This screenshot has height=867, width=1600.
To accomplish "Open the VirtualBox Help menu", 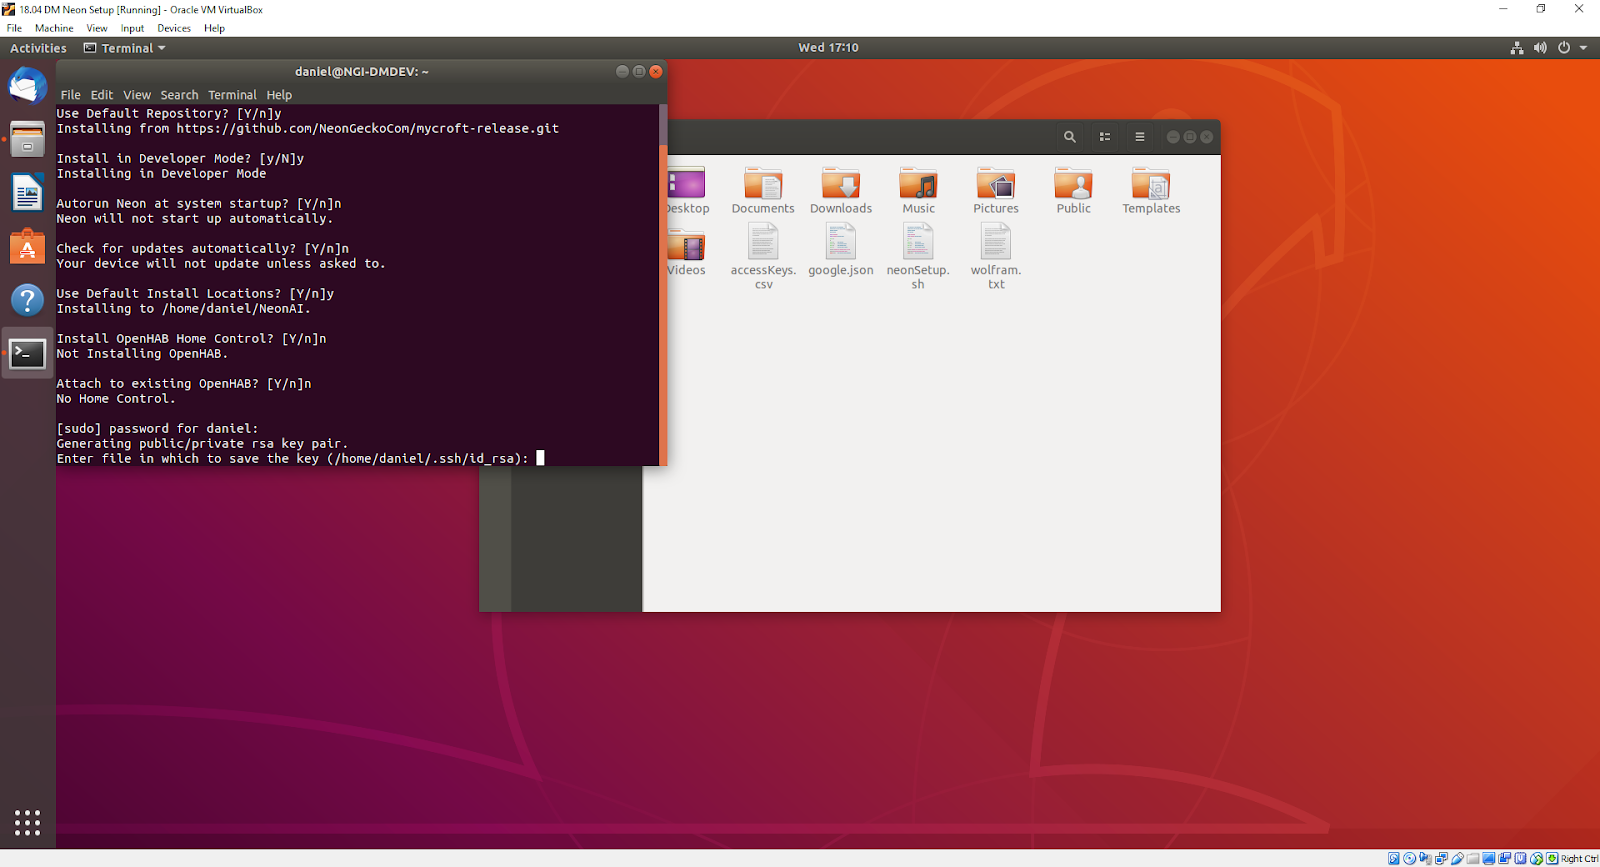I will pyautogui.click(x=214, y=28).
